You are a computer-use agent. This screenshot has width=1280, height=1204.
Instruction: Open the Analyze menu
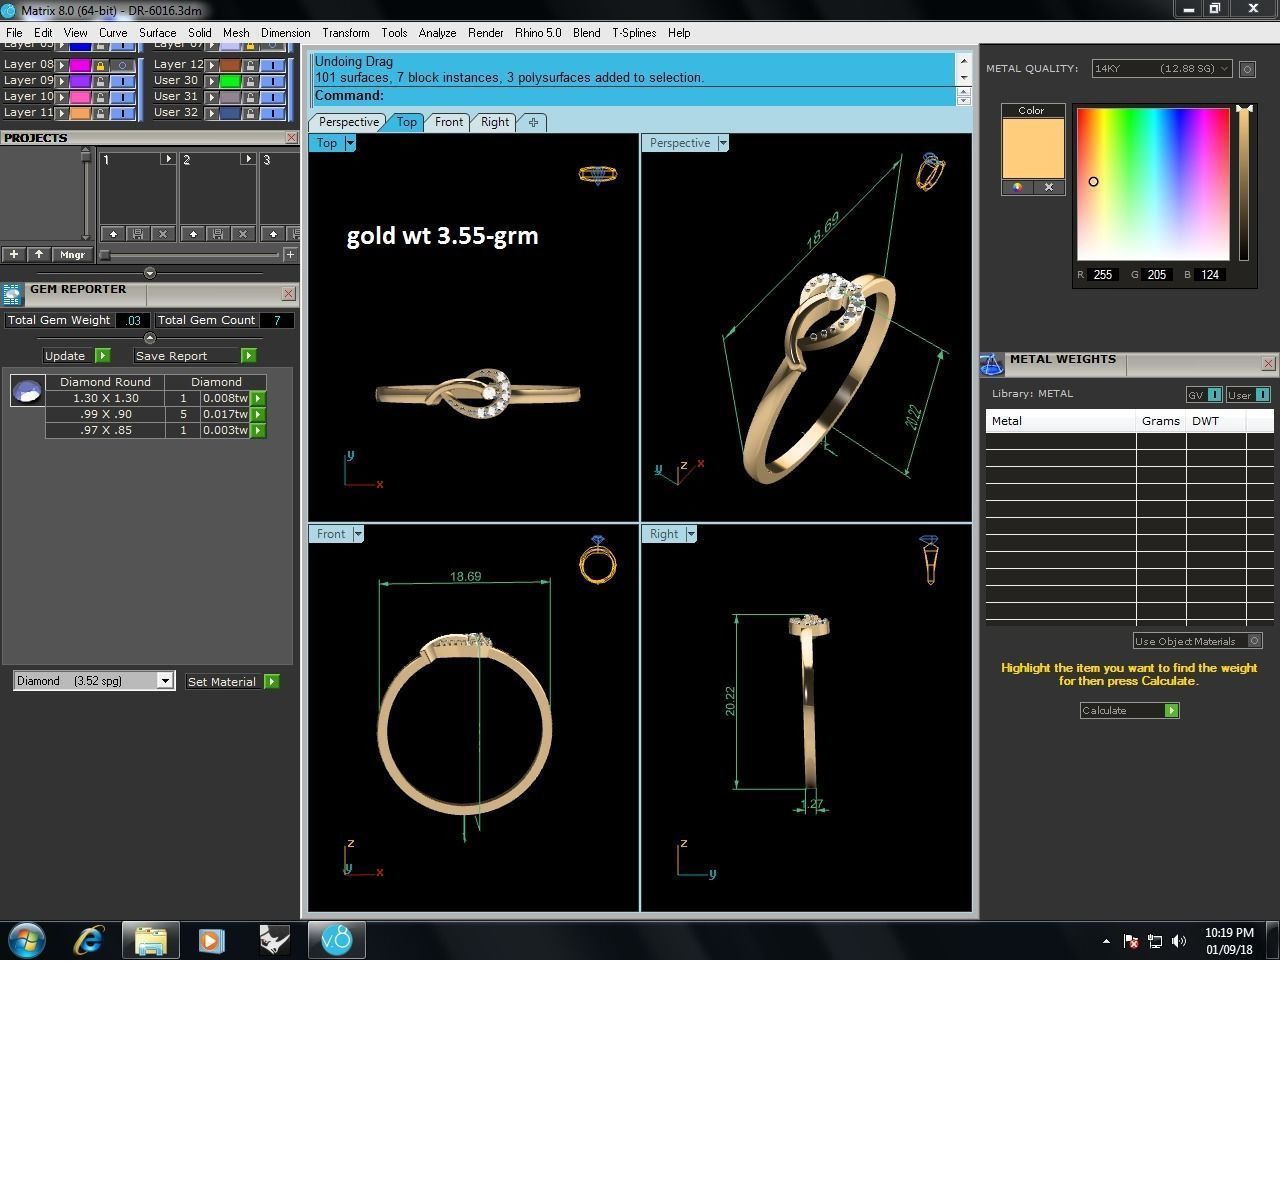437,33
